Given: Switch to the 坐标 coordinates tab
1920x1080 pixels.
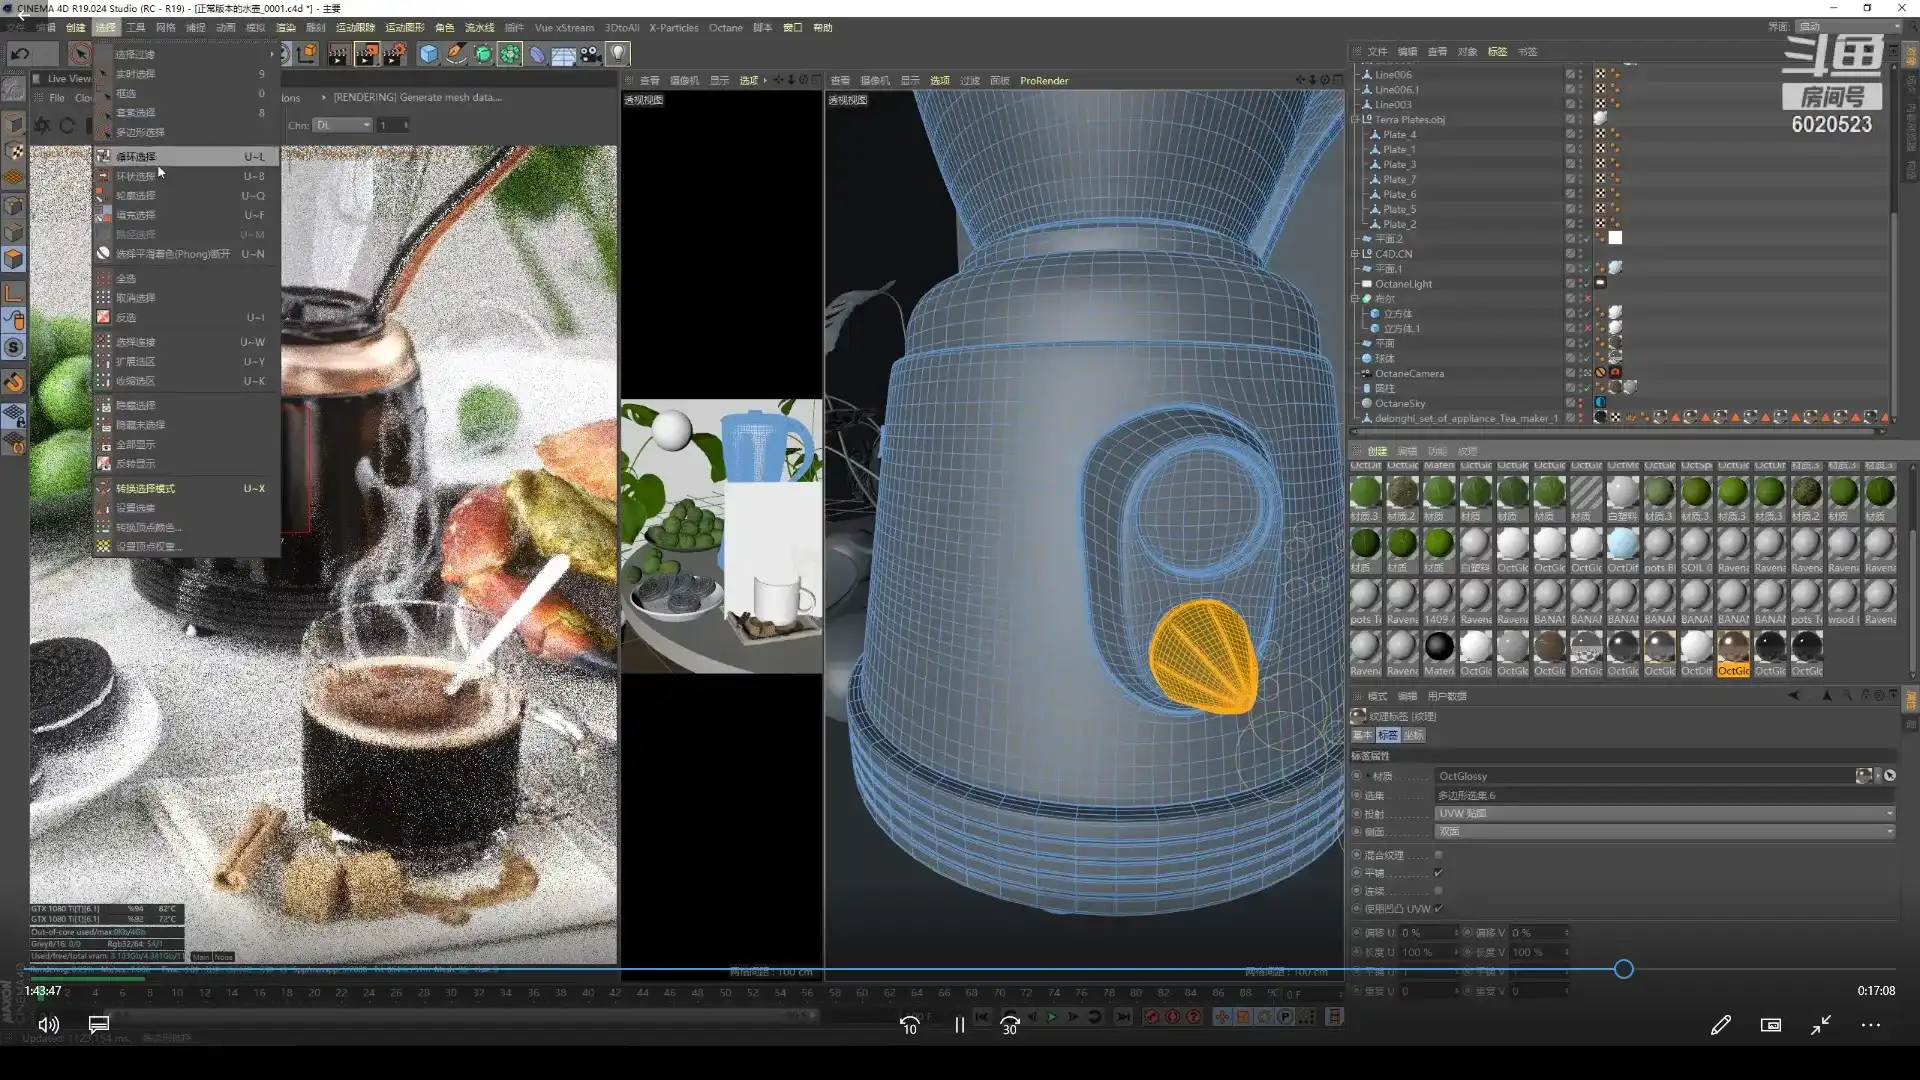Looking at the screenshot, I should tap(1413, 735).
